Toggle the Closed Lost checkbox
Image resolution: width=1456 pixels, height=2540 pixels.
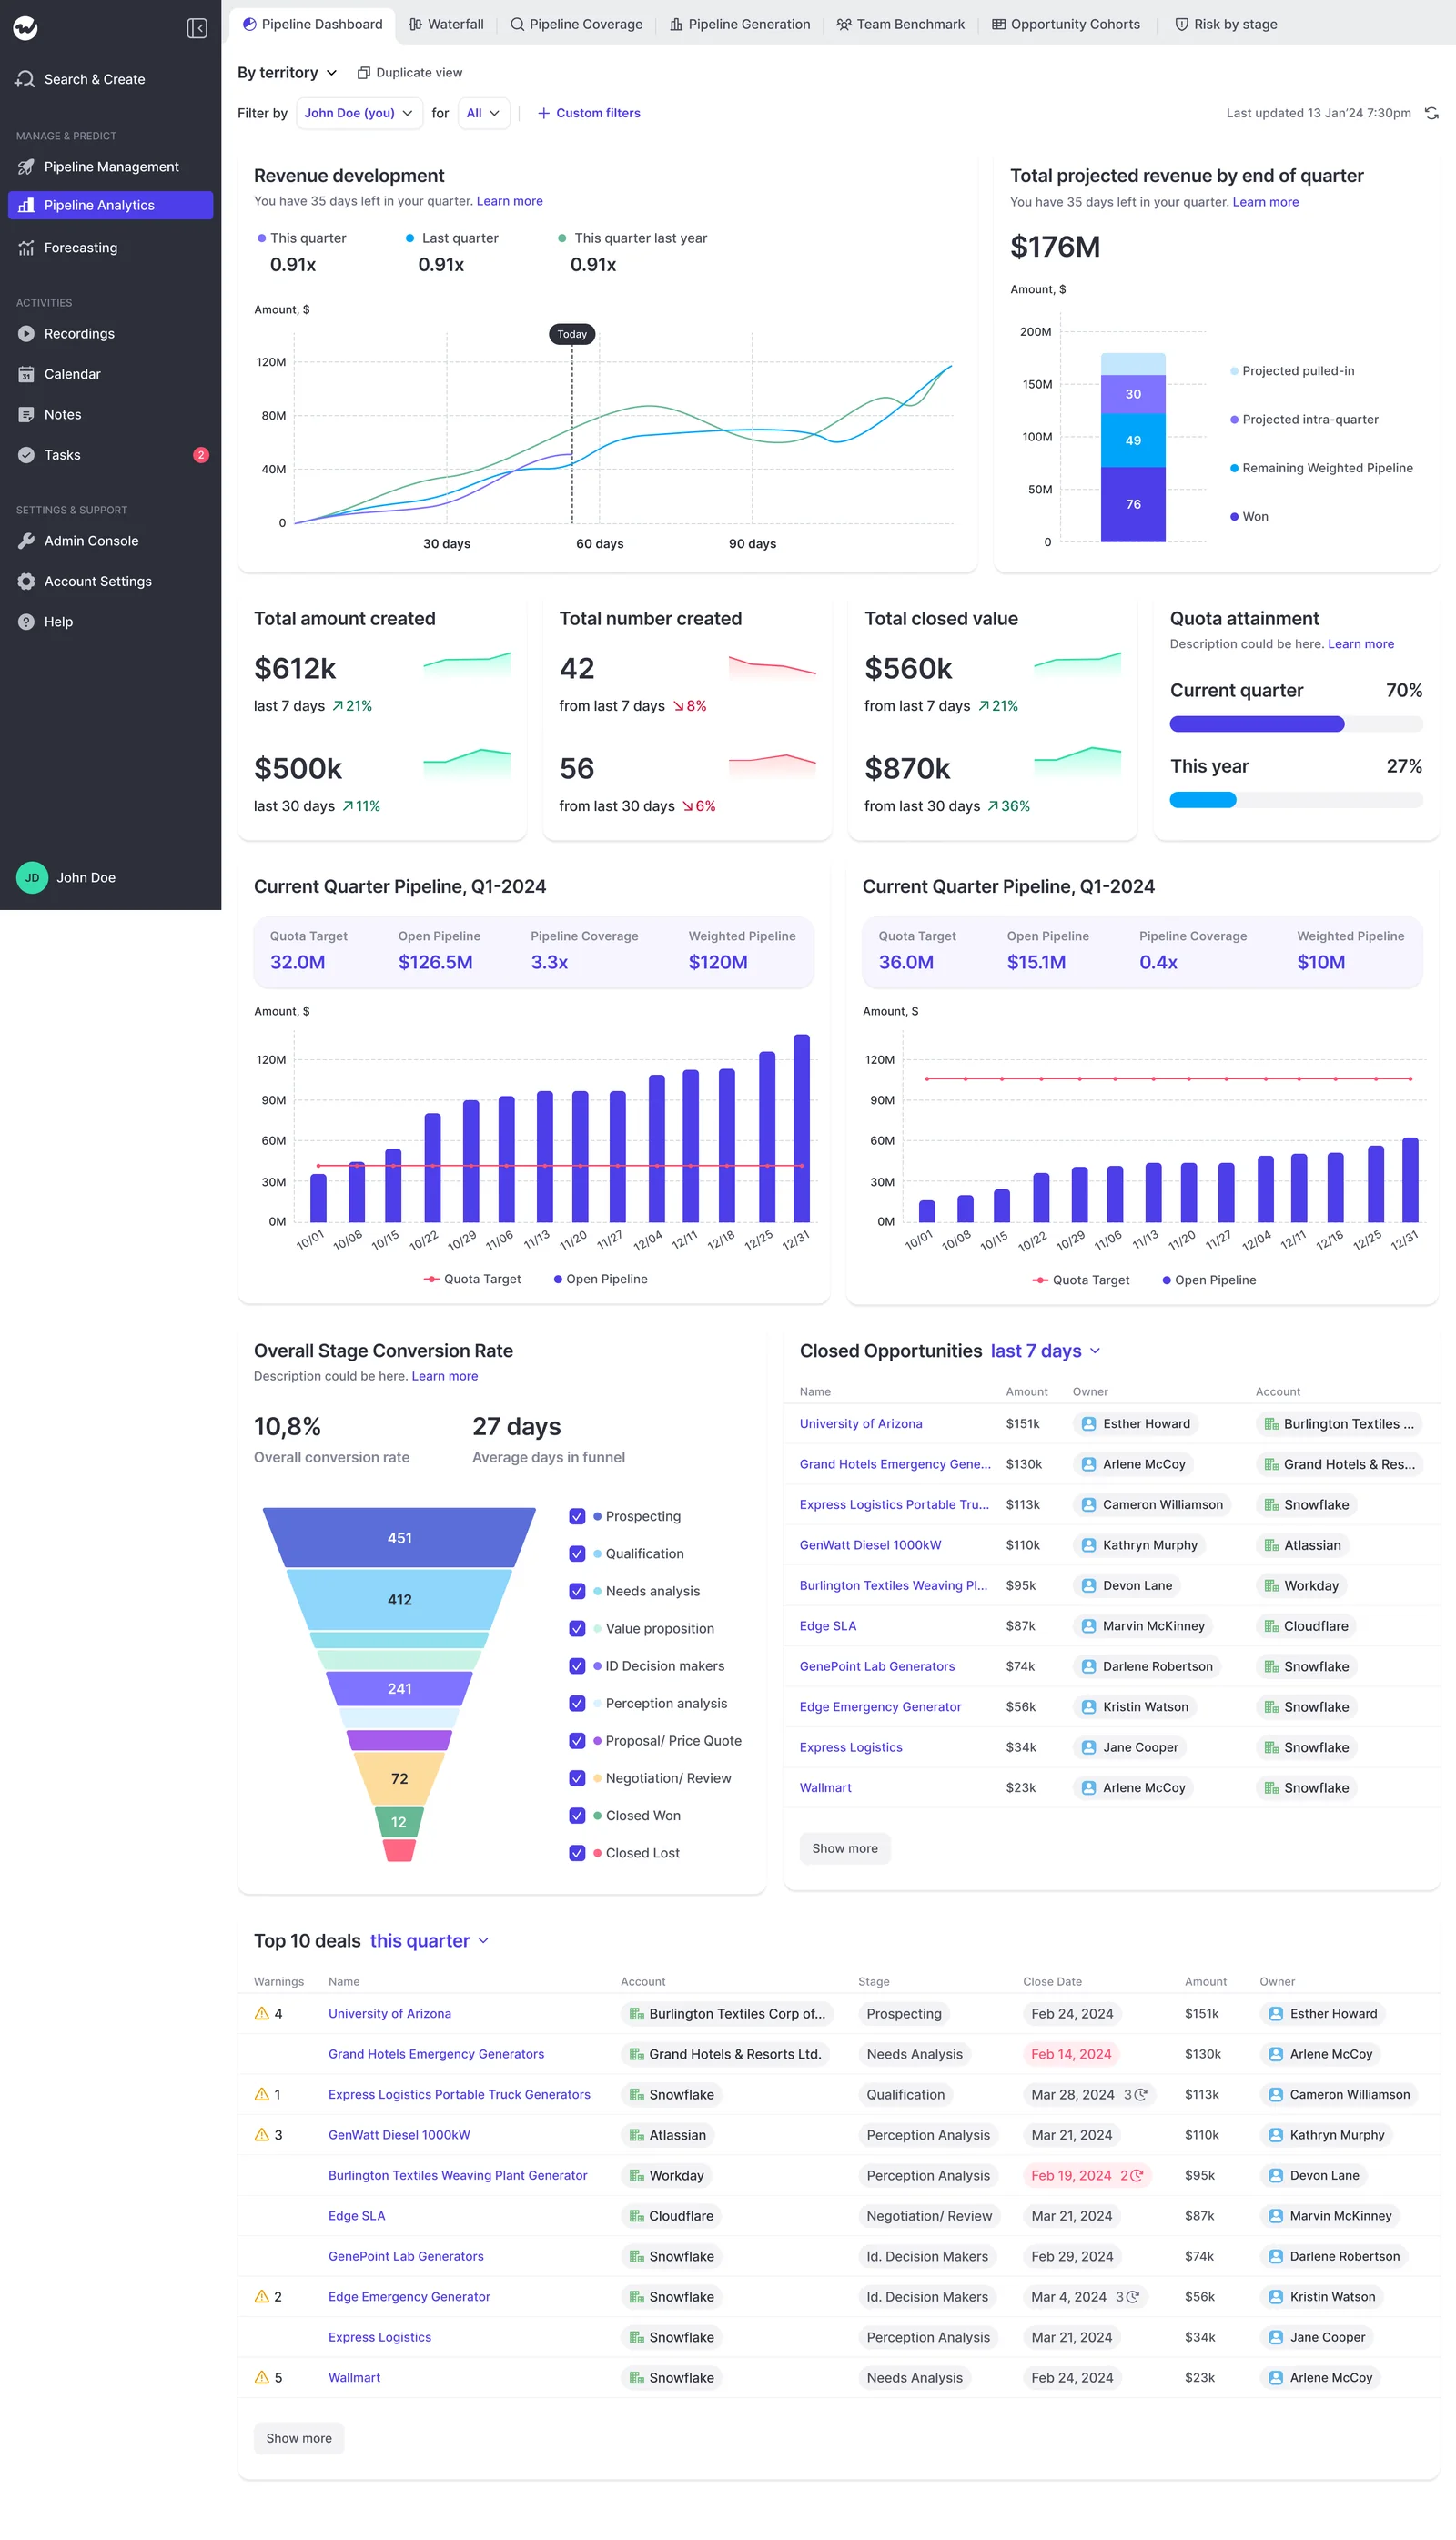577,1854
